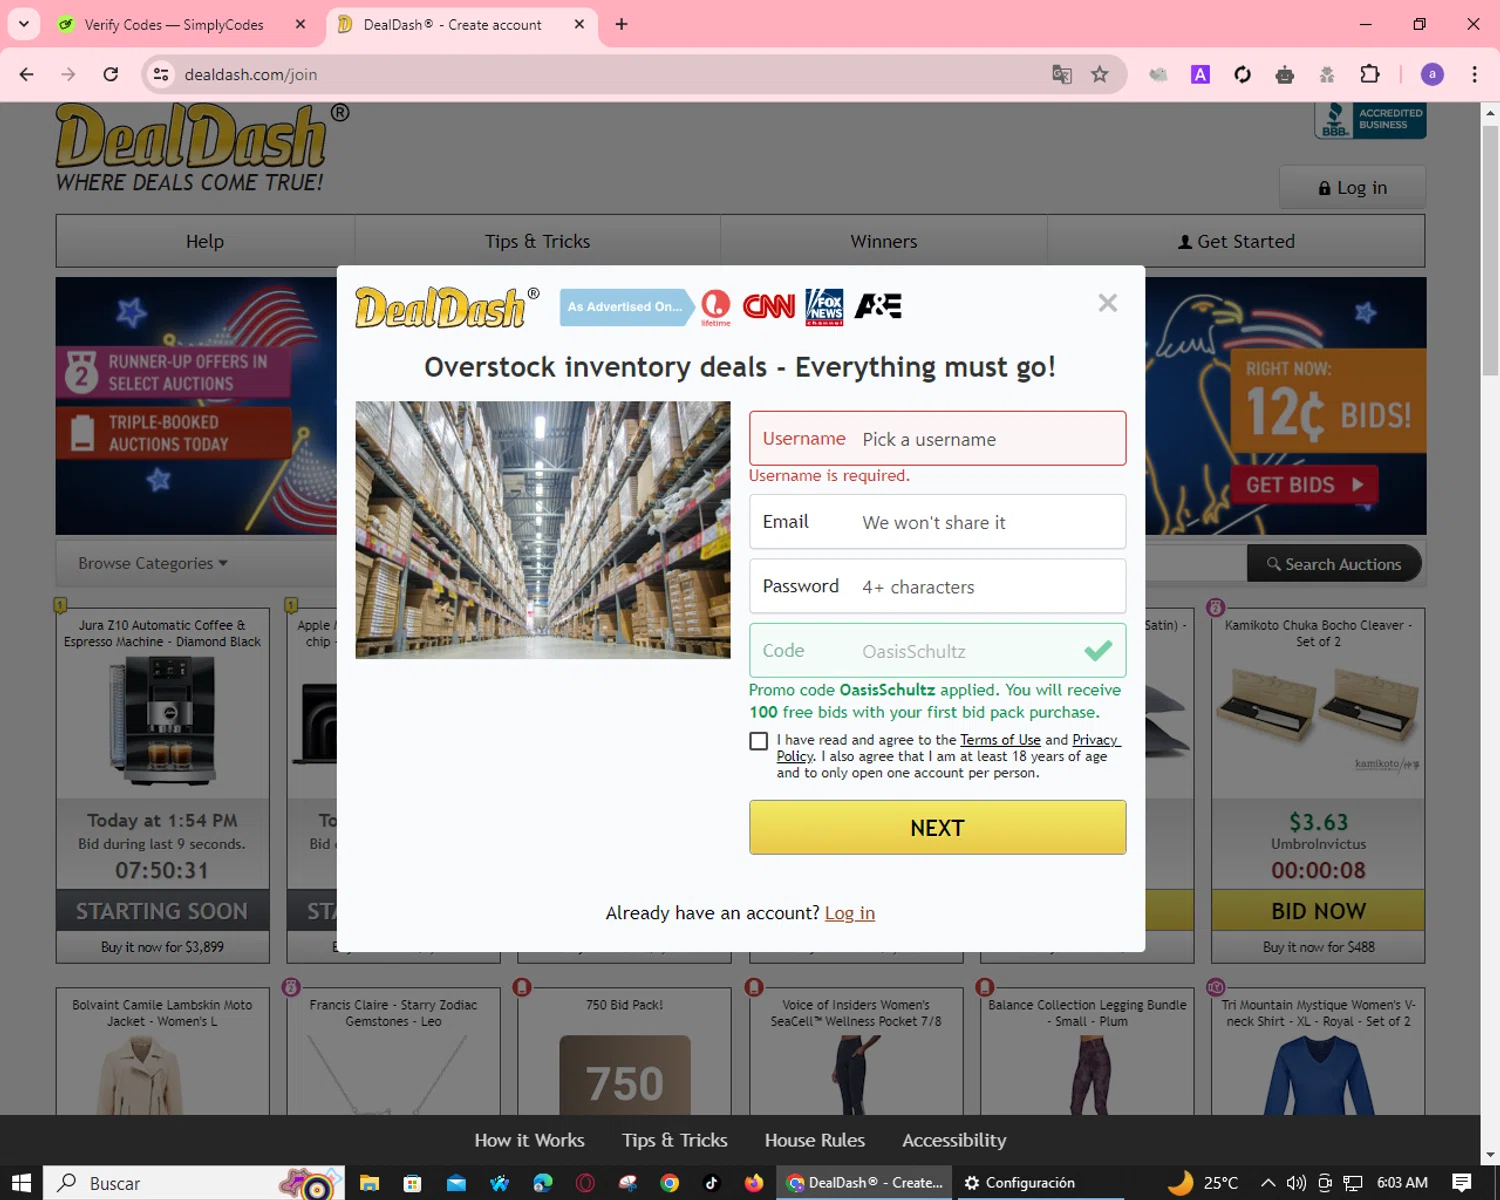
Task: Click the warehouse photo in the dialog
Action: point(543,530)
